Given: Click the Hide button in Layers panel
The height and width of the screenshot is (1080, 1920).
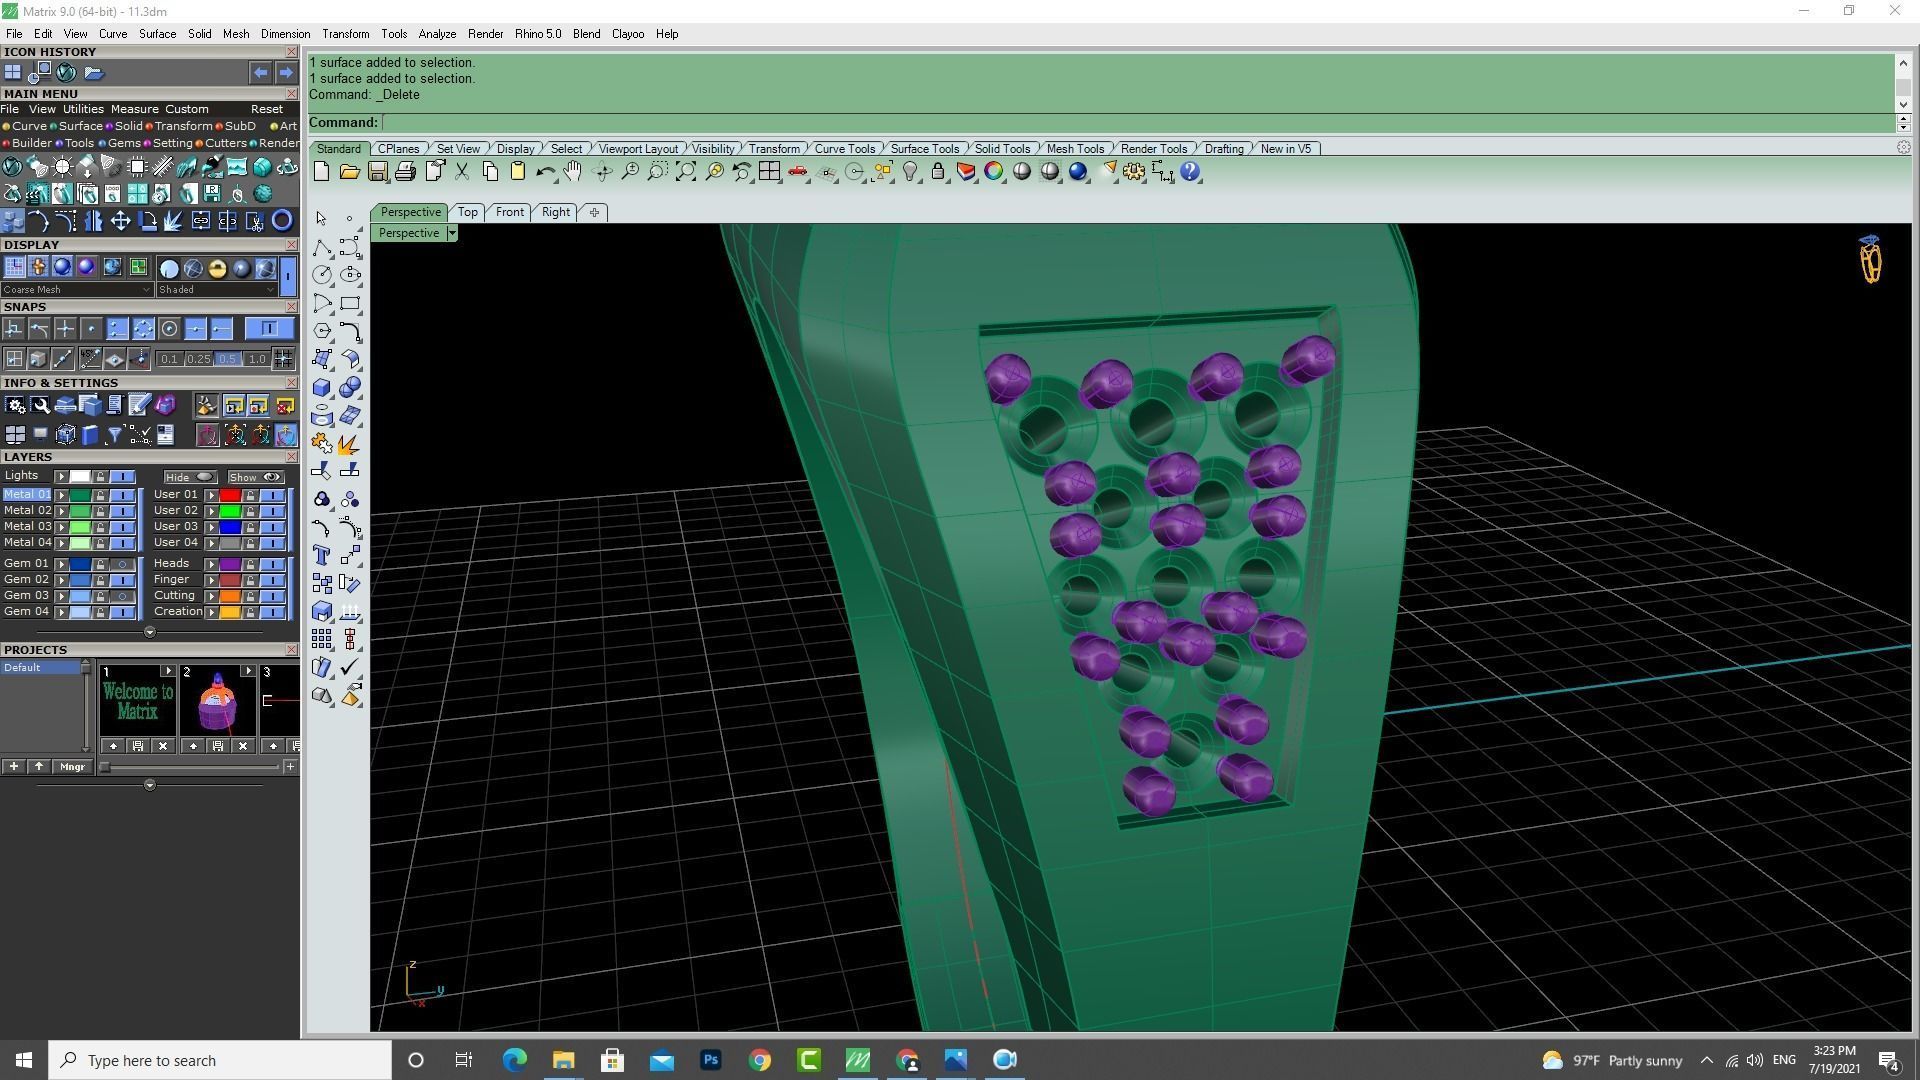Looking at the screenshot, I should pos(190,477).
